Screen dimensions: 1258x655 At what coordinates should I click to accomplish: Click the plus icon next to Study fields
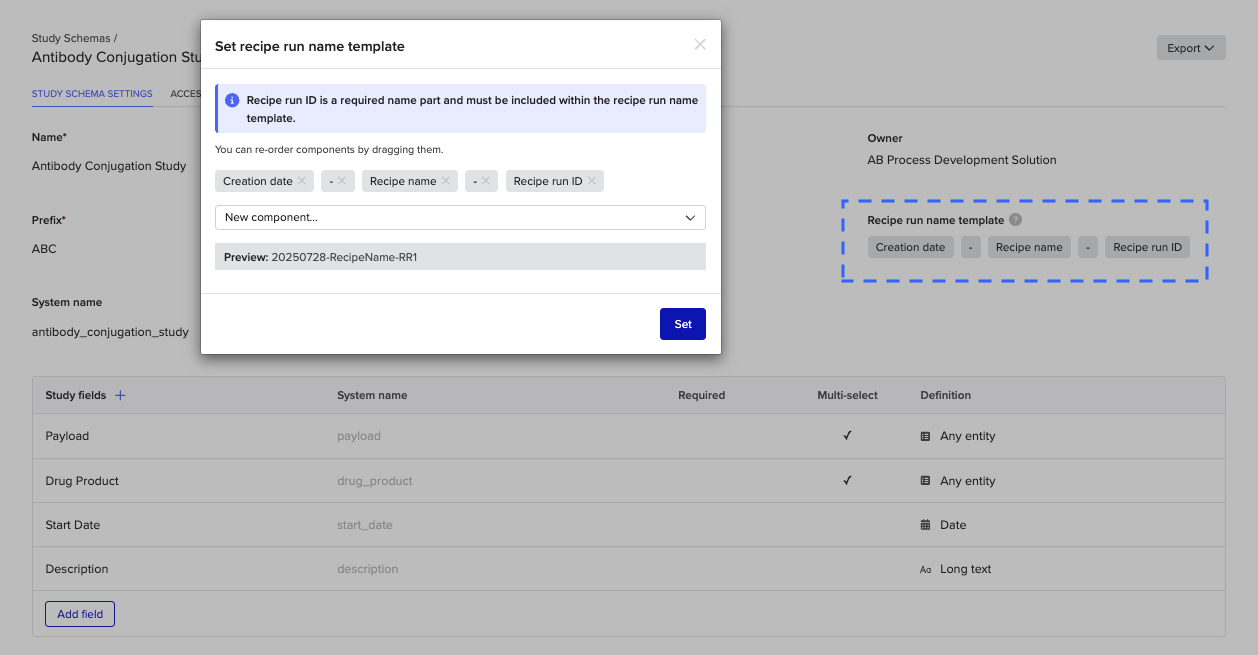click(120, 395)
